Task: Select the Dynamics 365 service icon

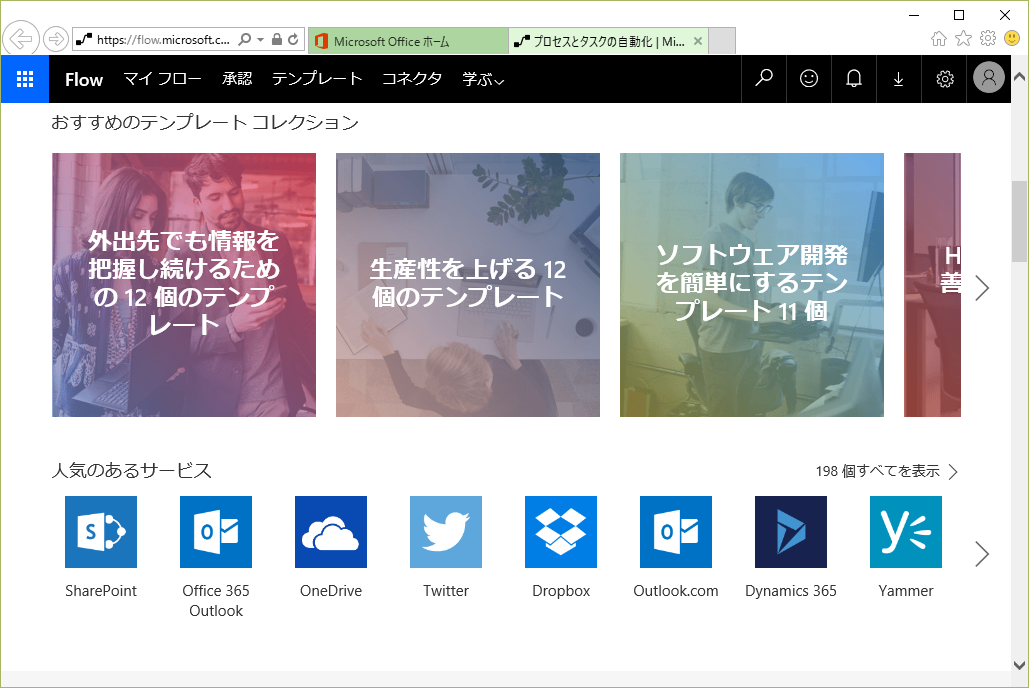Action: point(791,532)
